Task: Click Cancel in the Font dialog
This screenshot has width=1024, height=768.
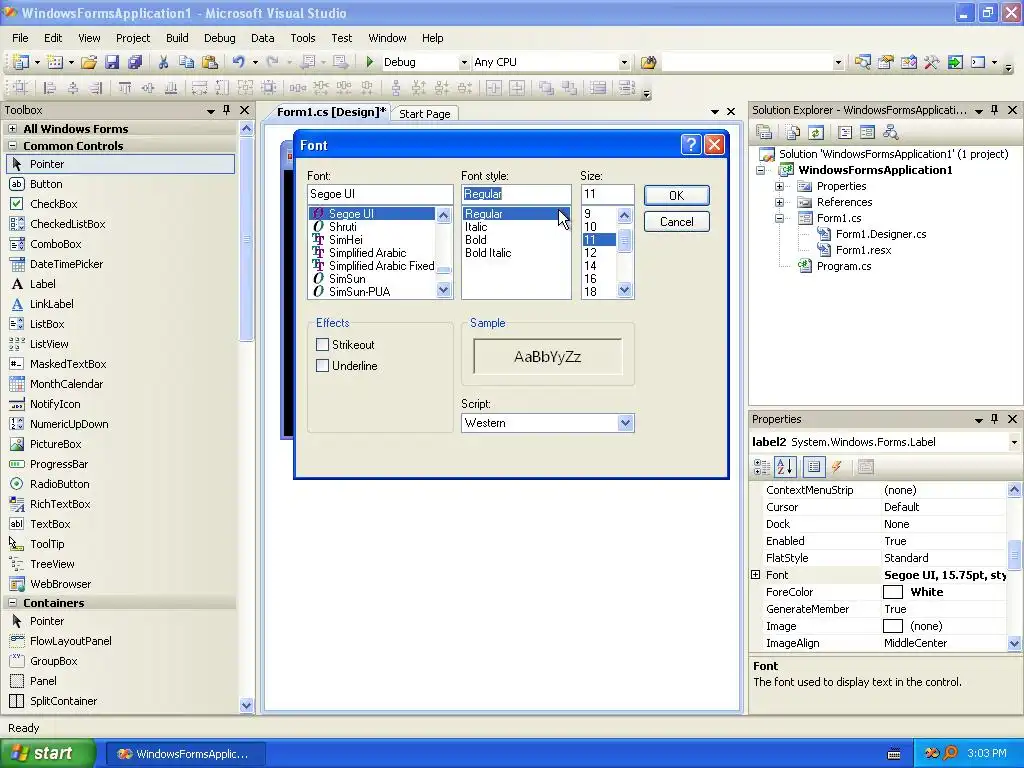Action: click(x=677, y=221)
